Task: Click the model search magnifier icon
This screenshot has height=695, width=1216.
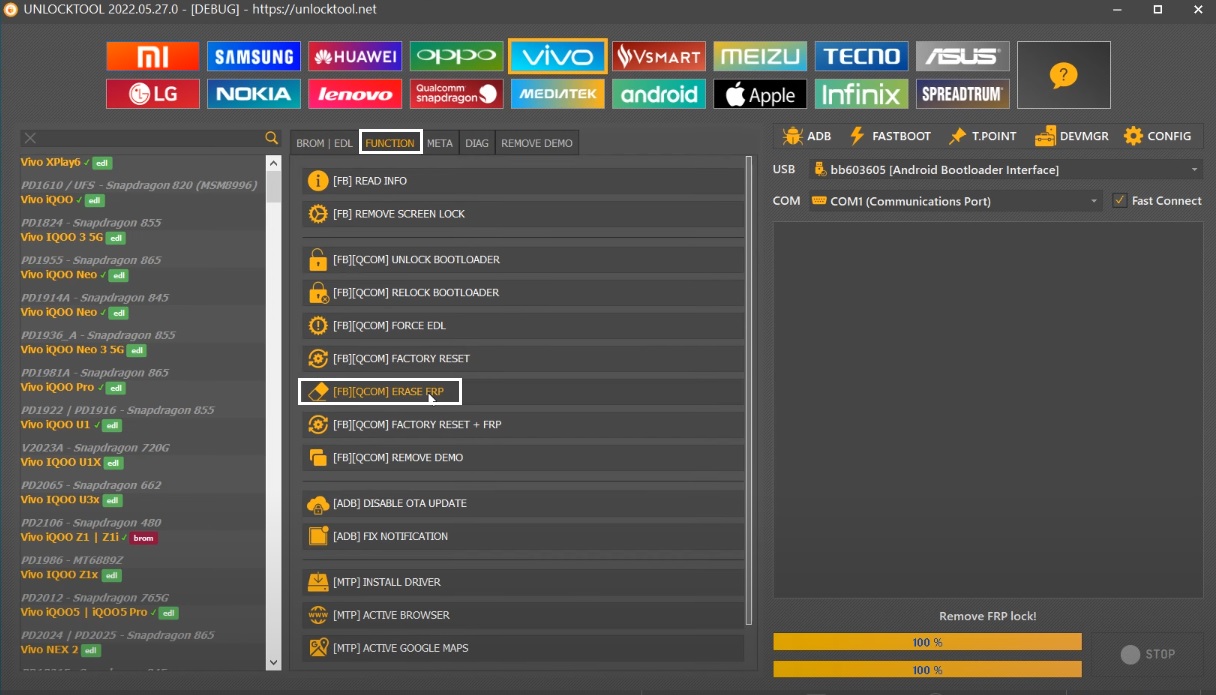Action: point(271,138)
